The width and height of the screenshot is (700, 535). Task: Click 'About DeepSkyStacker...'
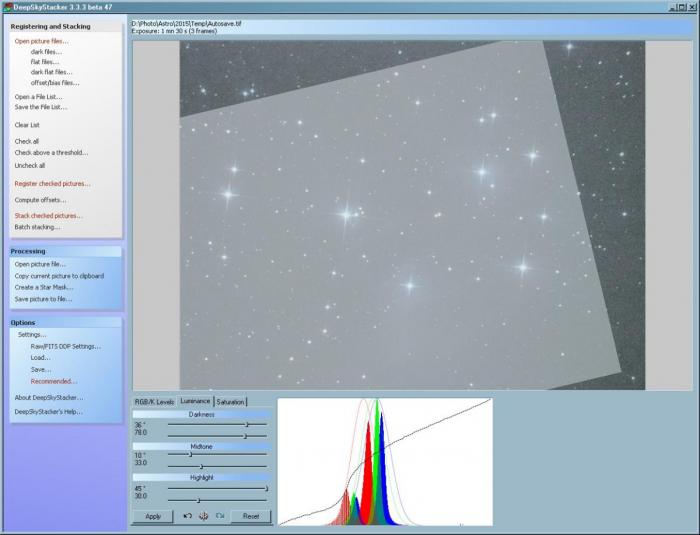[x=49, y=398]
